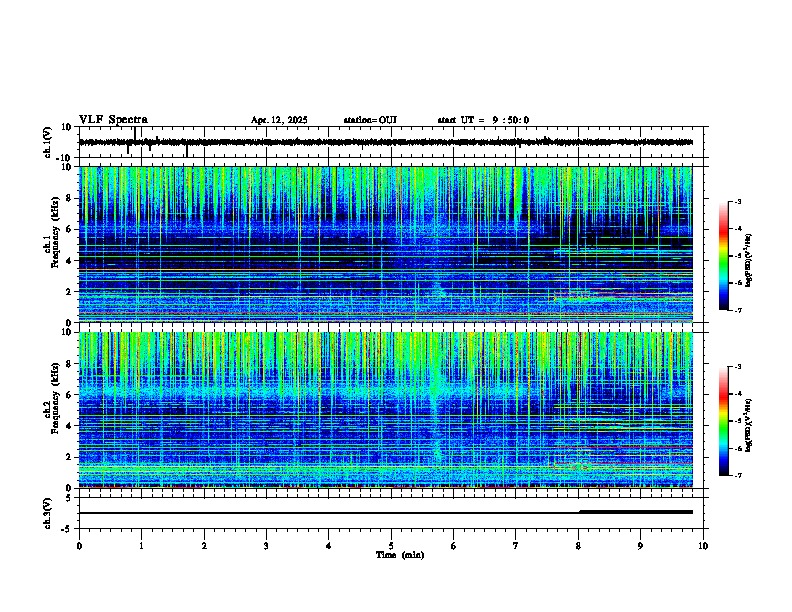Click the time axis tick label "10" at the end
Screen dimensions: 792x612
pos(703,546)
